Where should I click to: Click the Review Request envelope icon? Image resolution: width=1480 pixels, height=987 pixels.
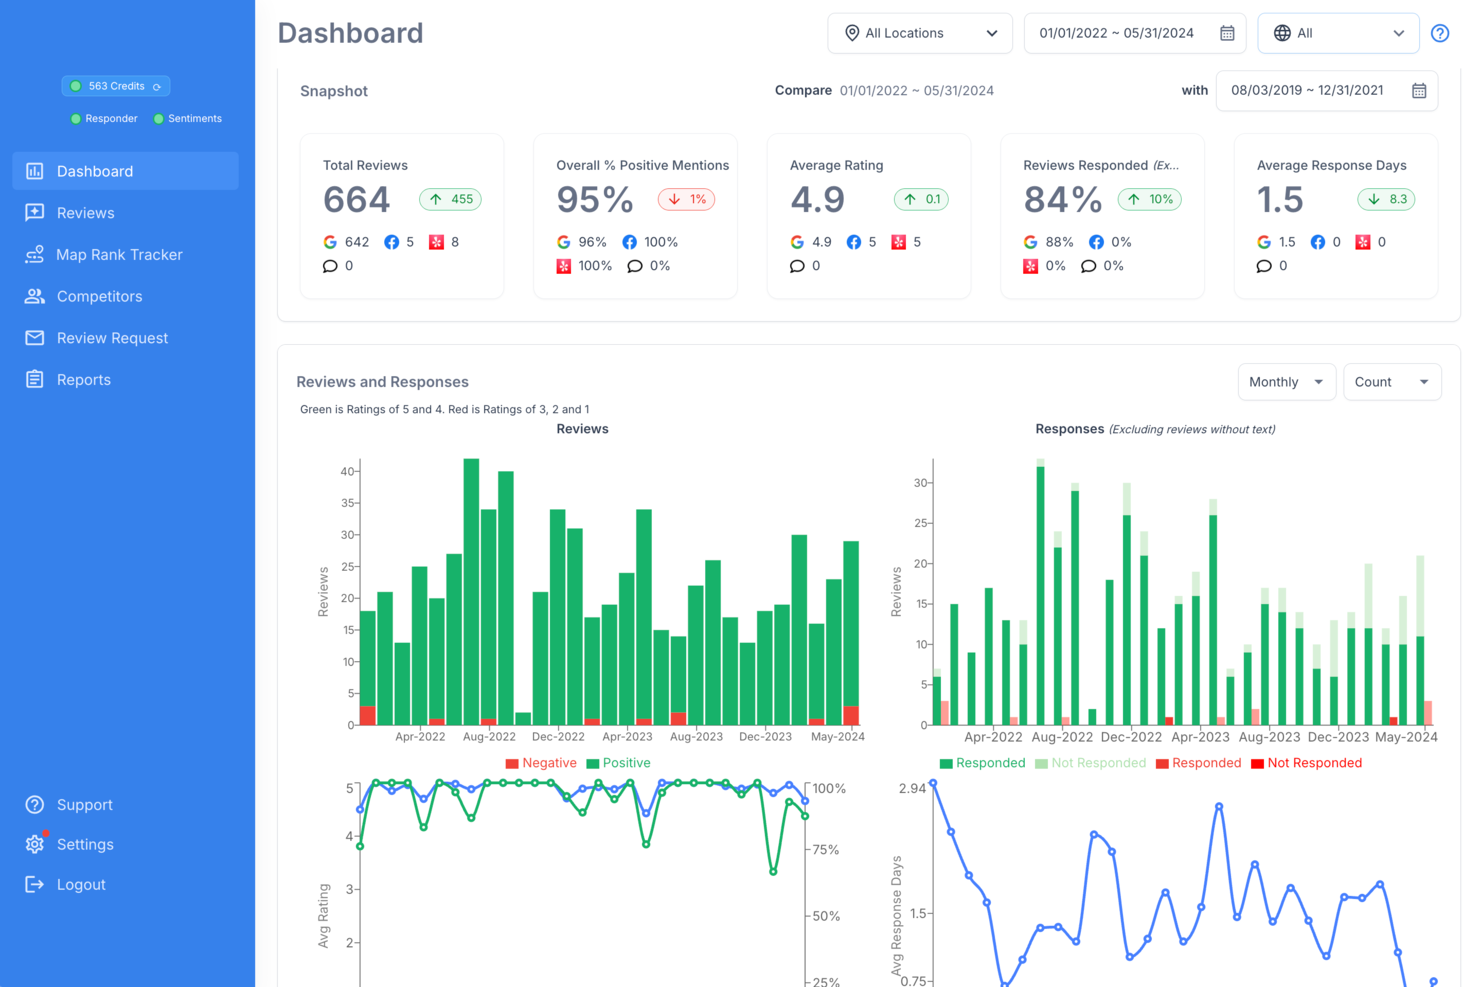click(35, 338)
